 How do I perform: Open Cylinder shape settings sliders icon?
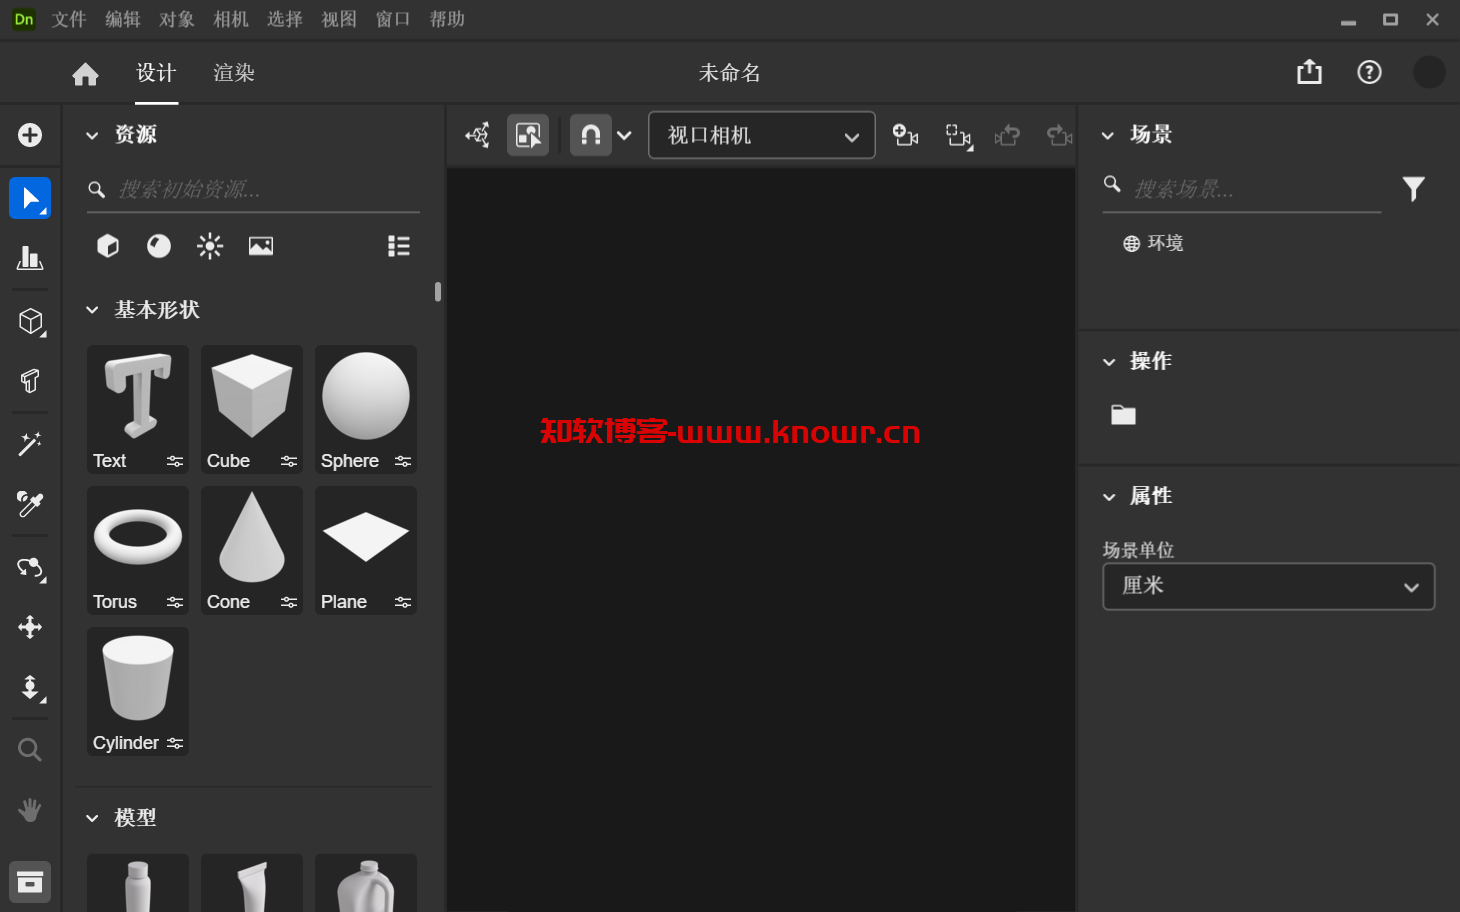tap(175, 743)
